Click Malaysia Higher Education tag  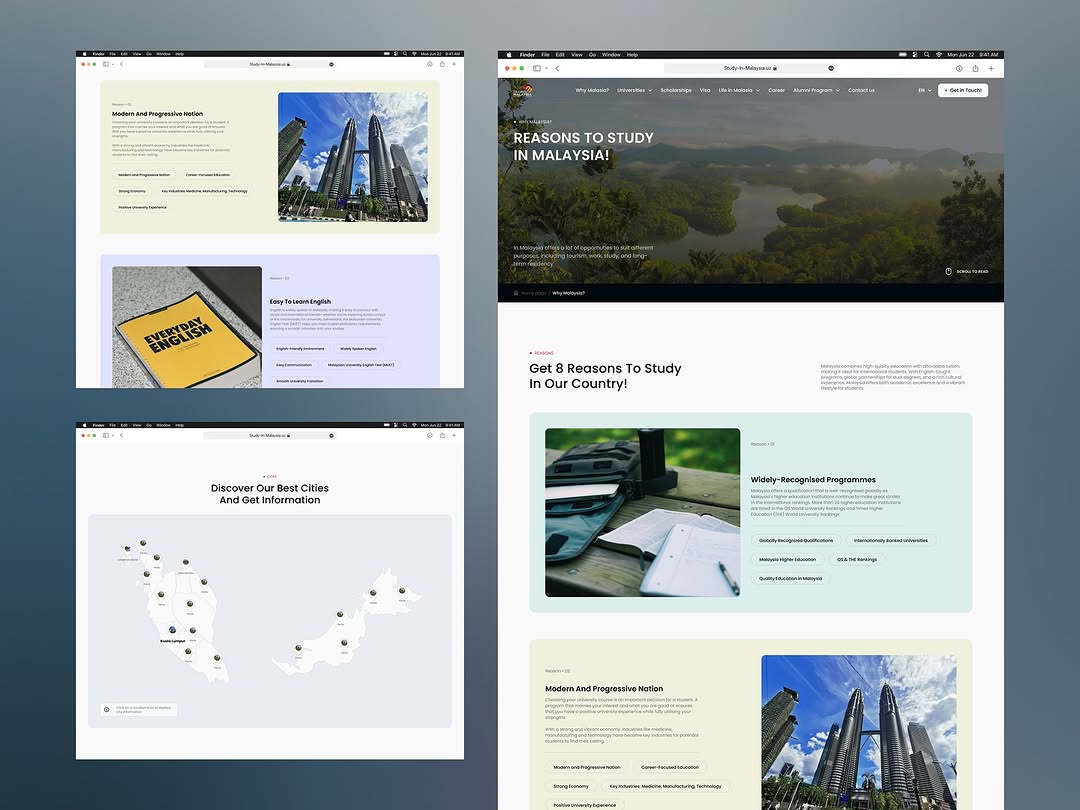coord(787,559)
